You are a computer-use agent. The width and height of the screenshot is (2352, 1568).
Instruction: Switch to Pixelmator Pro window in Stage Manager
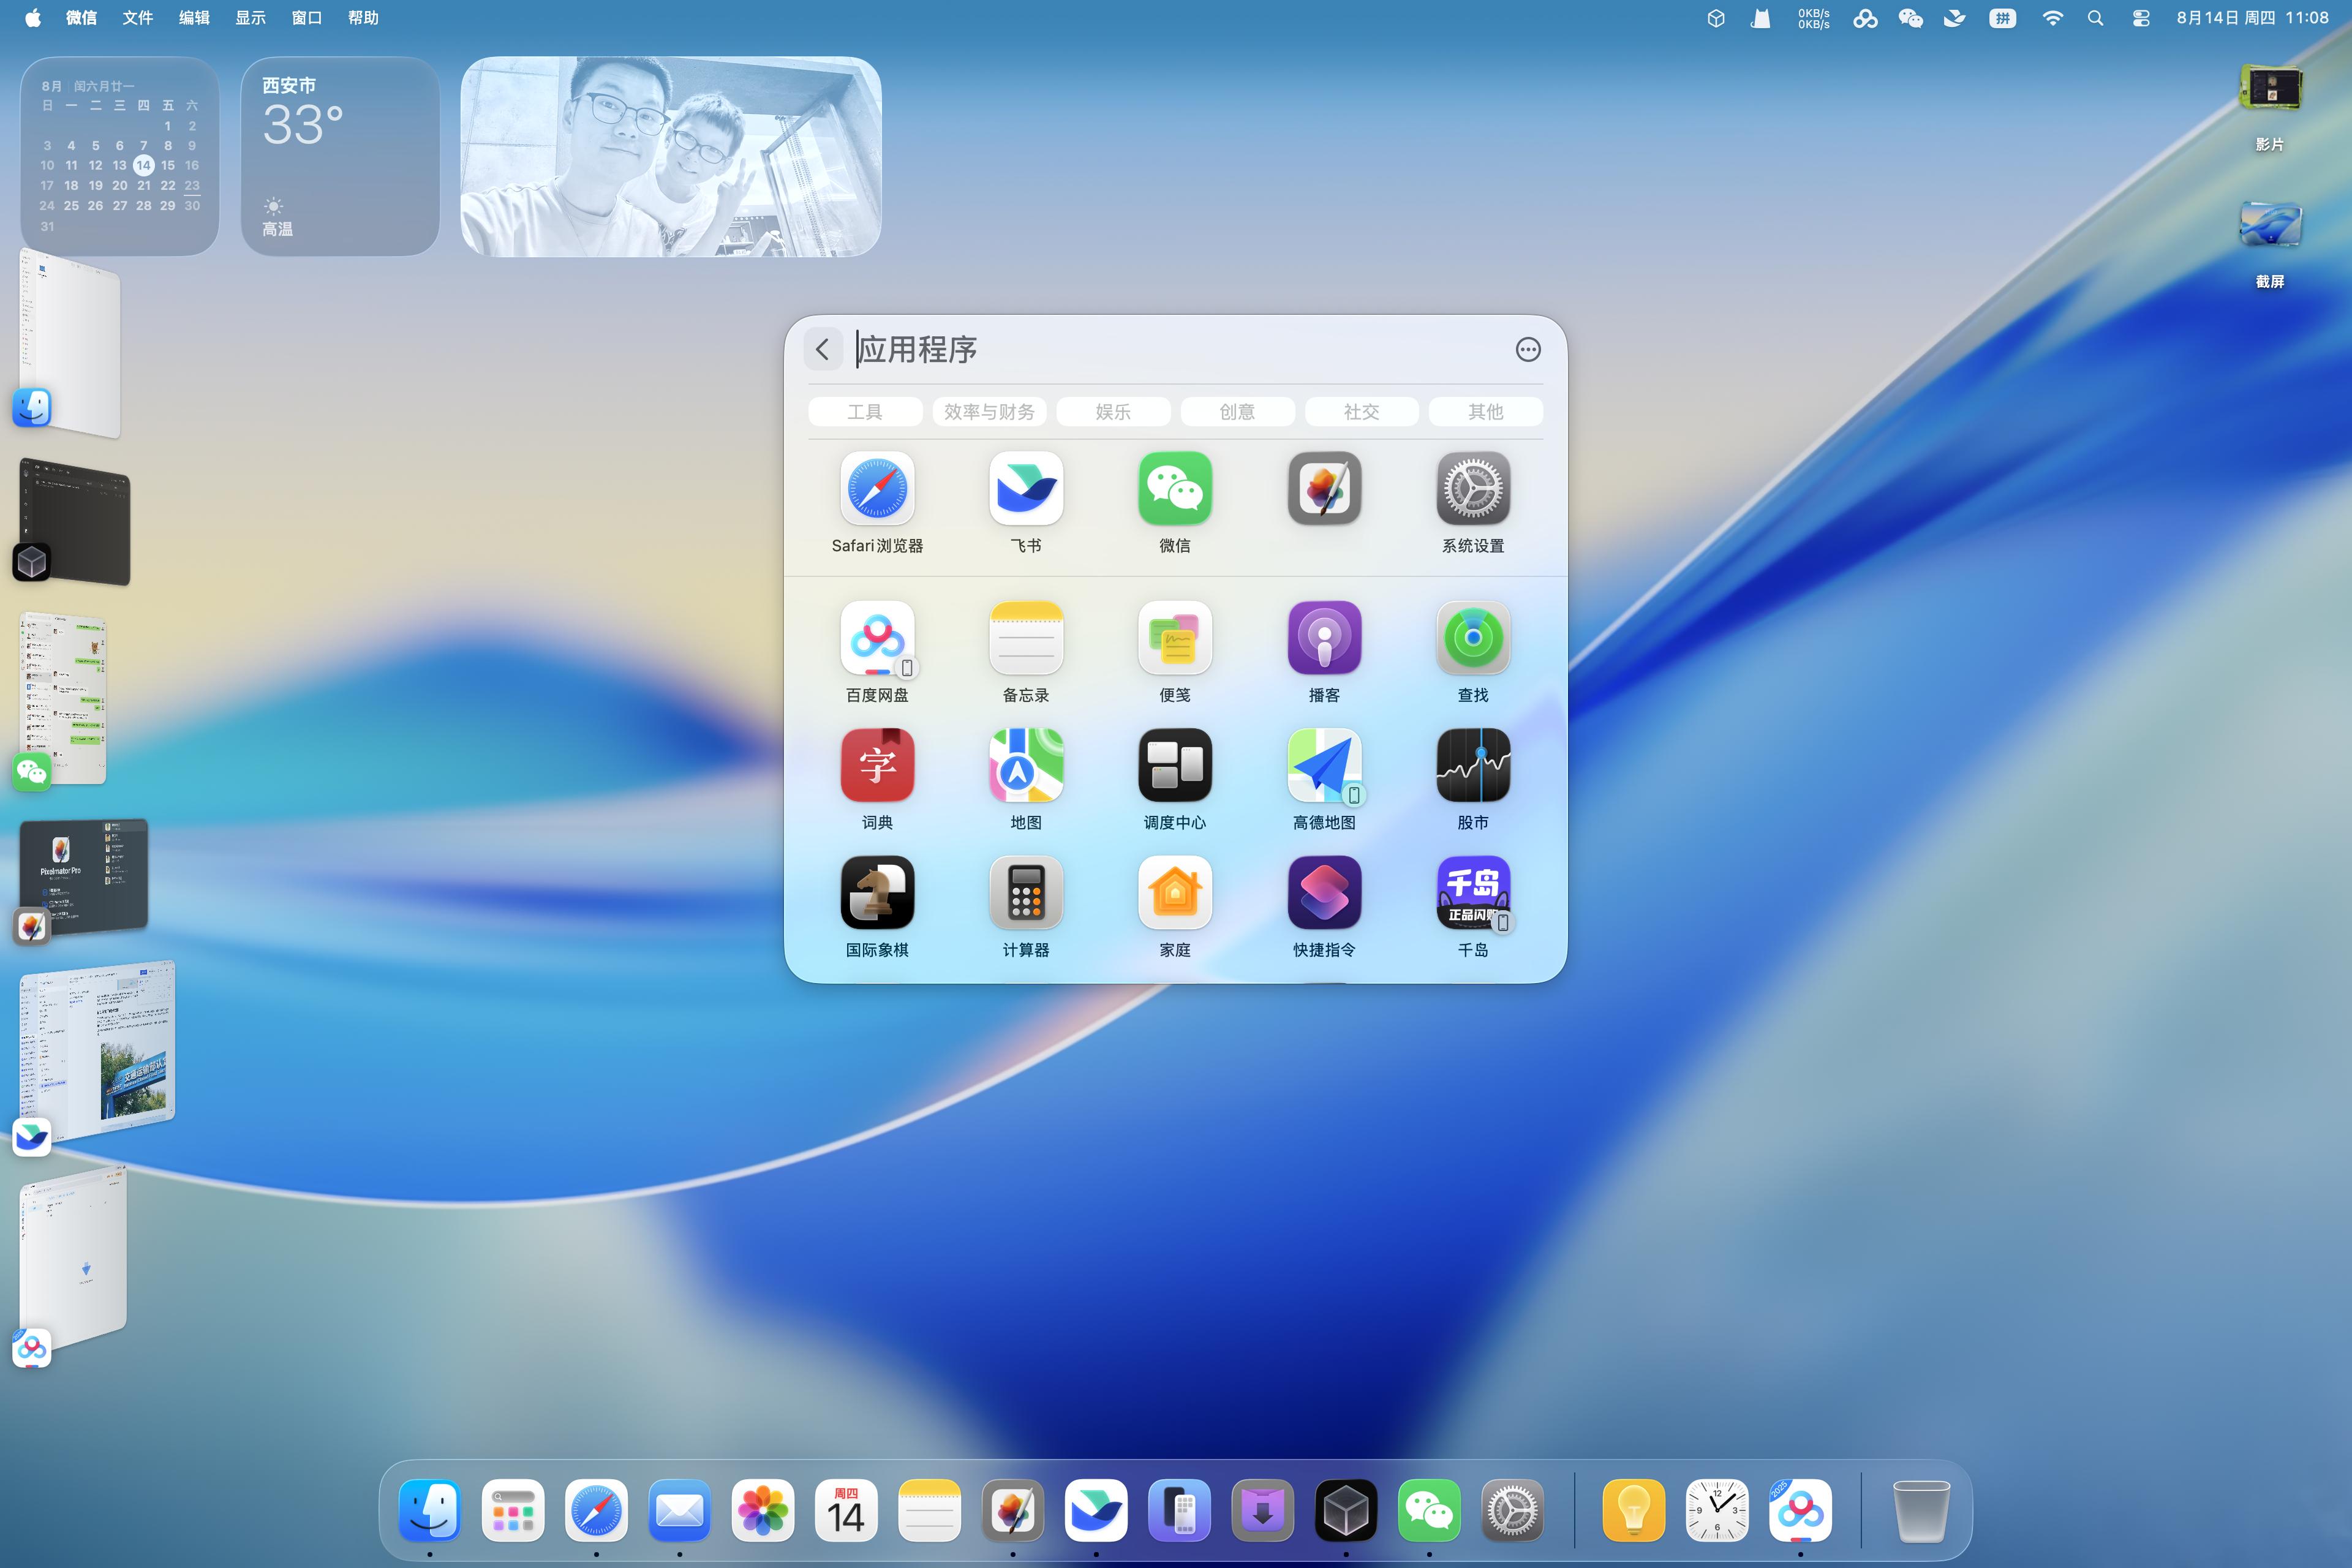84,878
